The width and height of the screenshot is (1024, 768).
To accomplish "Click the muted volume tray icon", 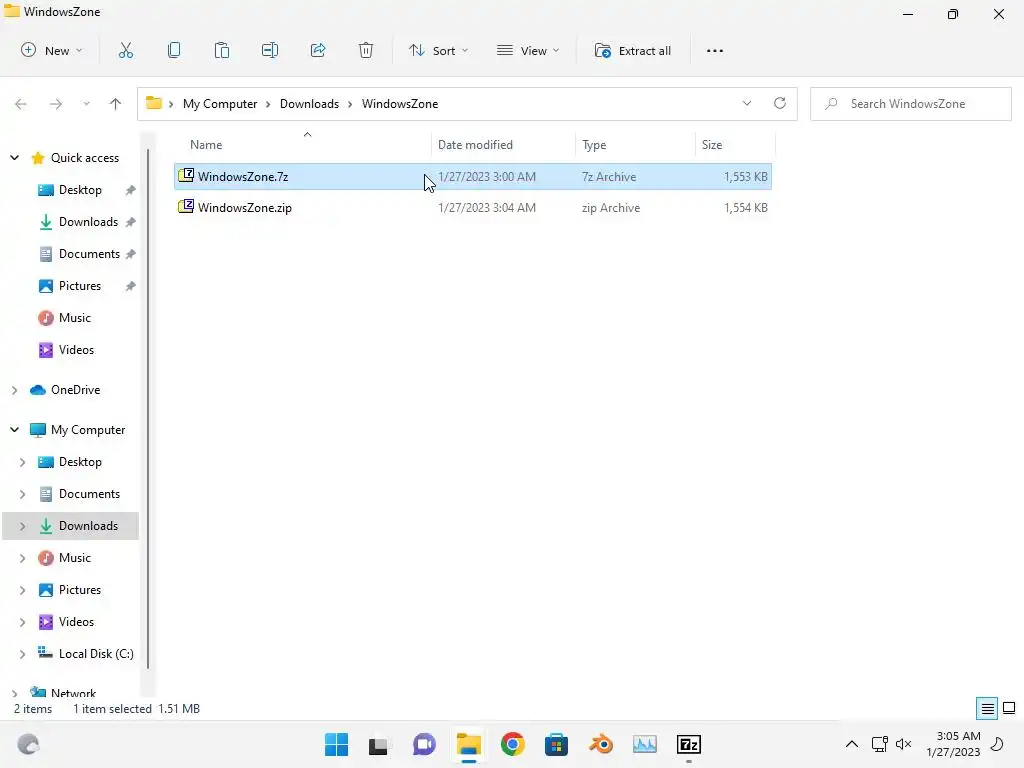I will coord(904,744).
